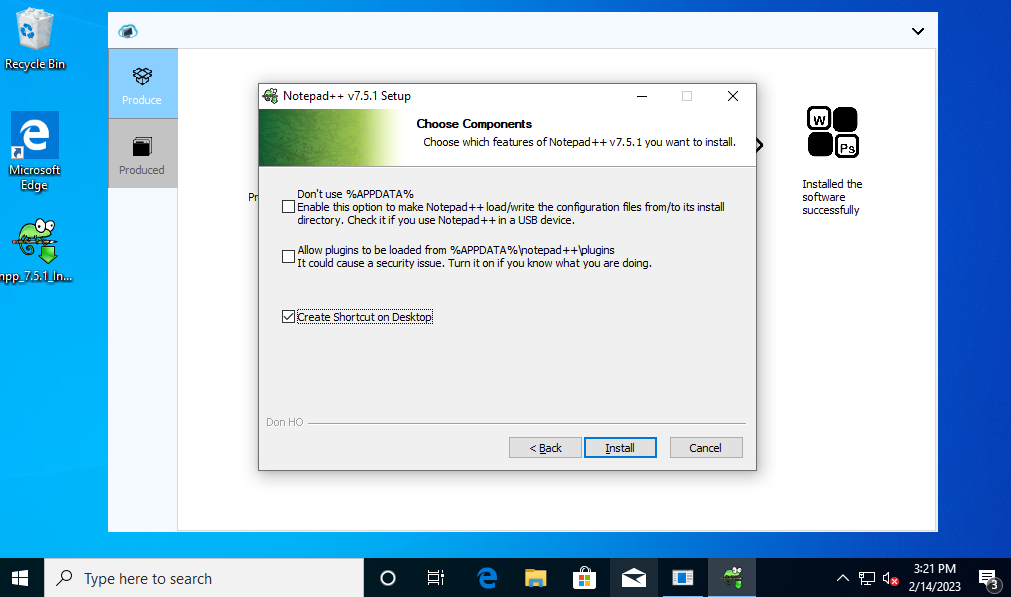Open network status tray icon
Viewport: 1011px width, 597px height.
point(867,578)
